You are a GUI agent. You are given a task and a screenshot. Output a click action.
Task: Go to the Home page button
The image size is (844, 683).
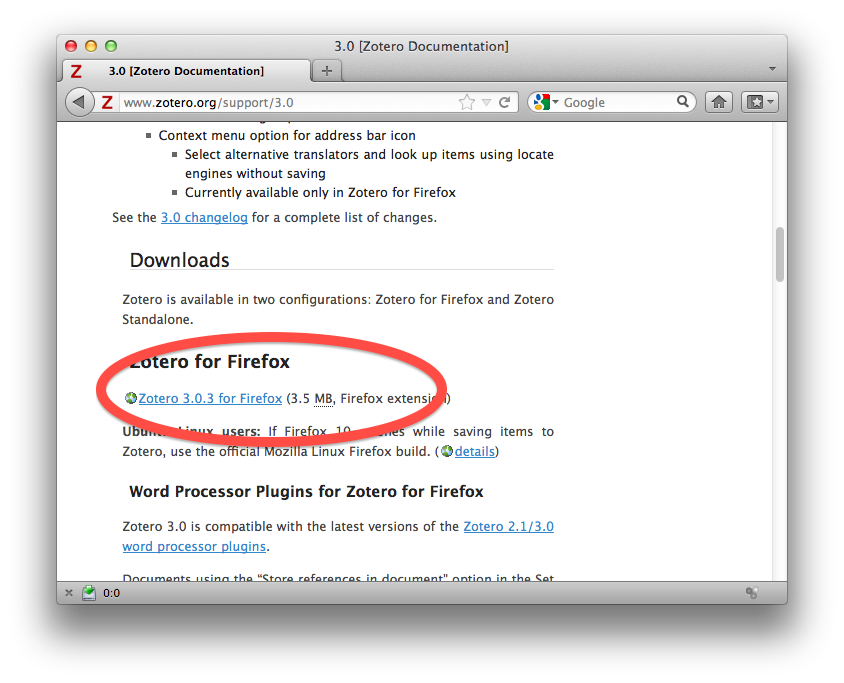(719, 102)
